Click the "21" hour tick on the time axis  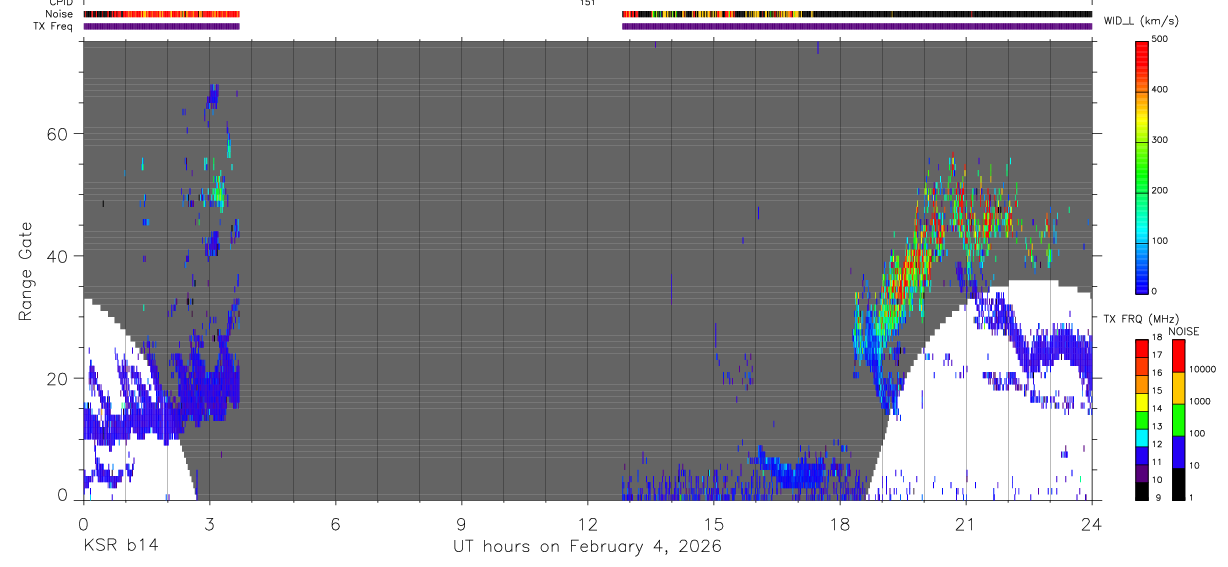pos(966,523)
